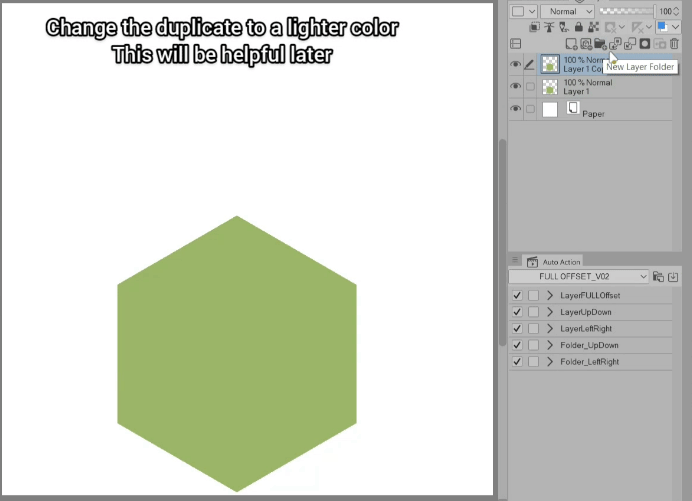Click download-arrow icon beside FULL OFFSET_V02
Image resolution: width=692 pixels, height=501 pixels.
point(673,277)
